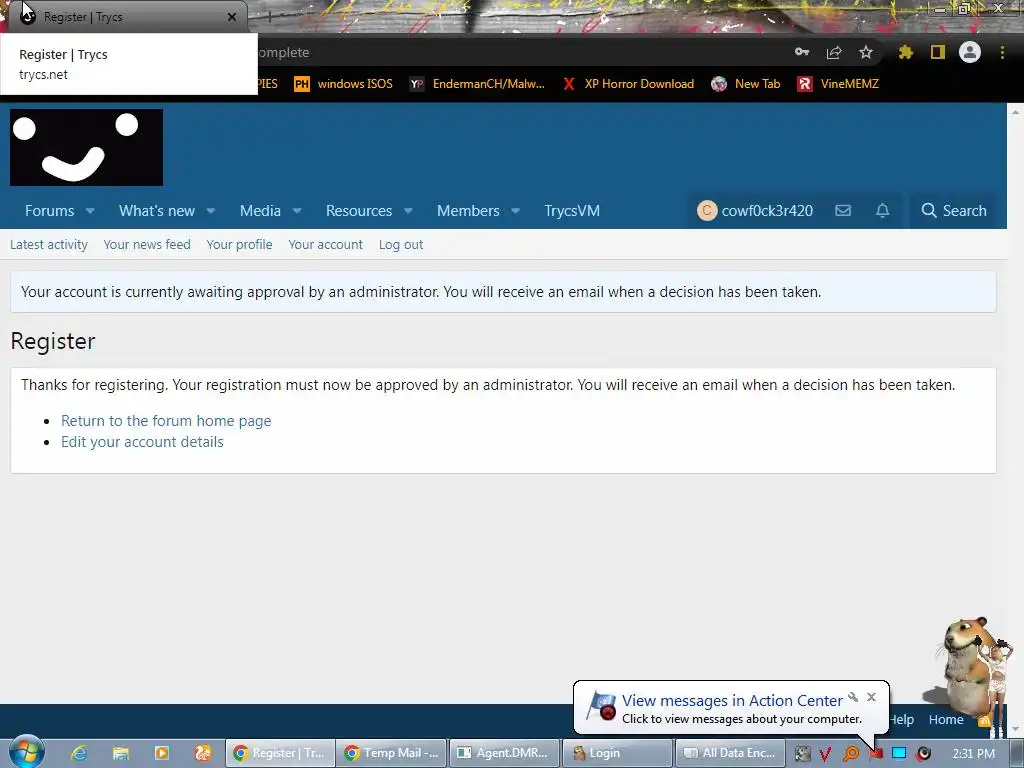Open the Chrome profile avatar
The image size is (1024, 768).
tap(970, 52)
